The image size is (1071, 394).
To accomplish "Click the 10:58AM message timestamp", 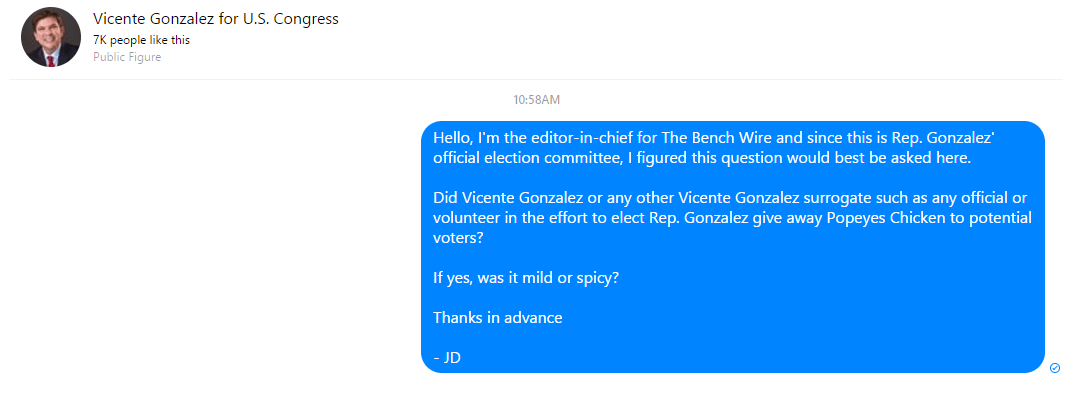I will (537, 100).
